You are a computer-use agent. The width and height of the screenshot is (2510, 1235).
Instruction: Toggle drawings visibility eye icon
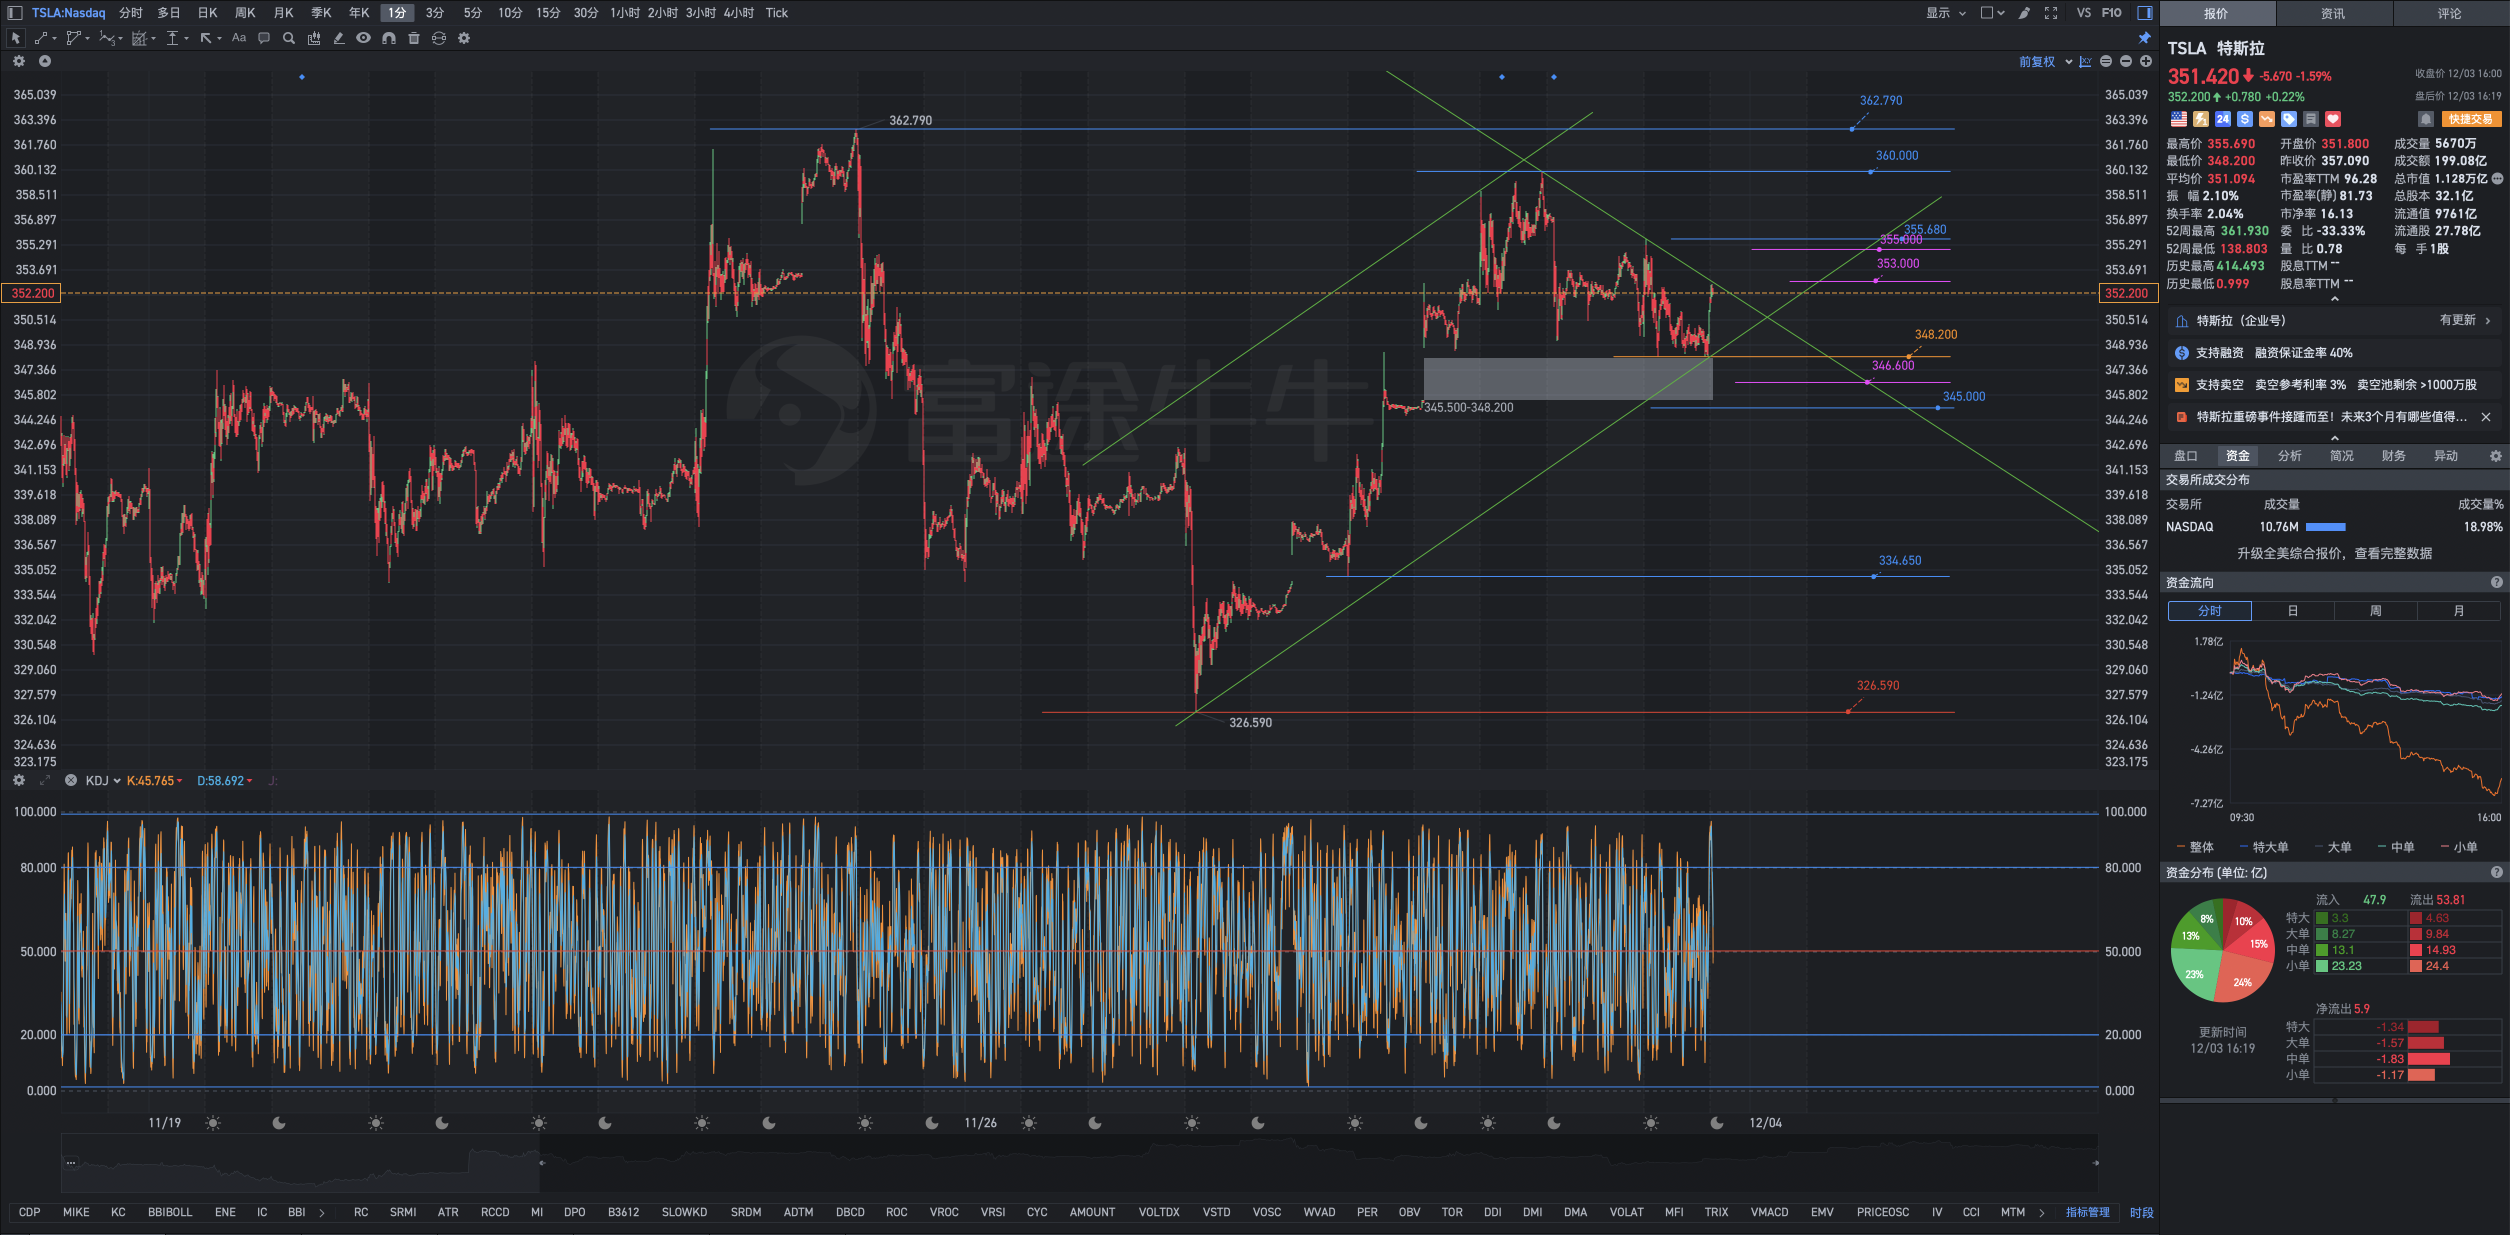[364, 38]
